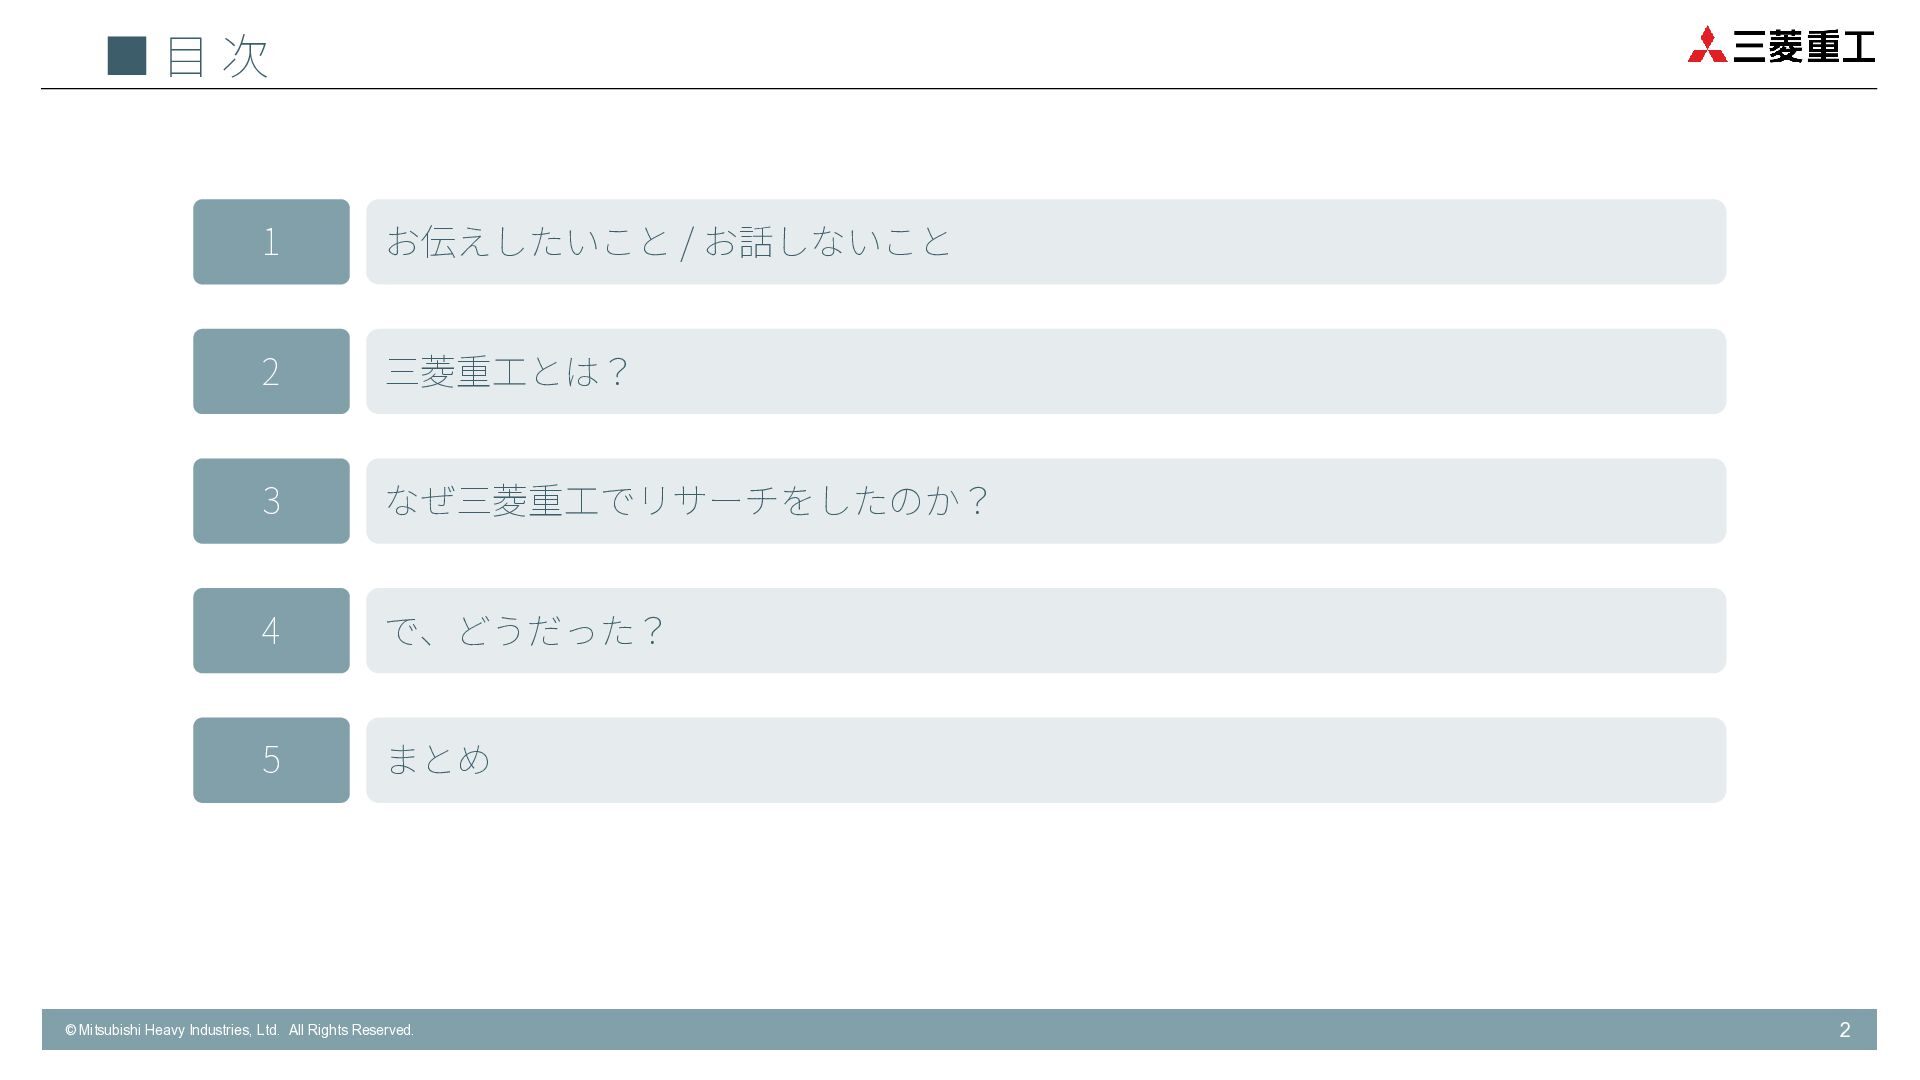Click the Mitsubishi three-diamond red logo
This screenshot has height=1080, width=1920.
(x=1707, y=45)
